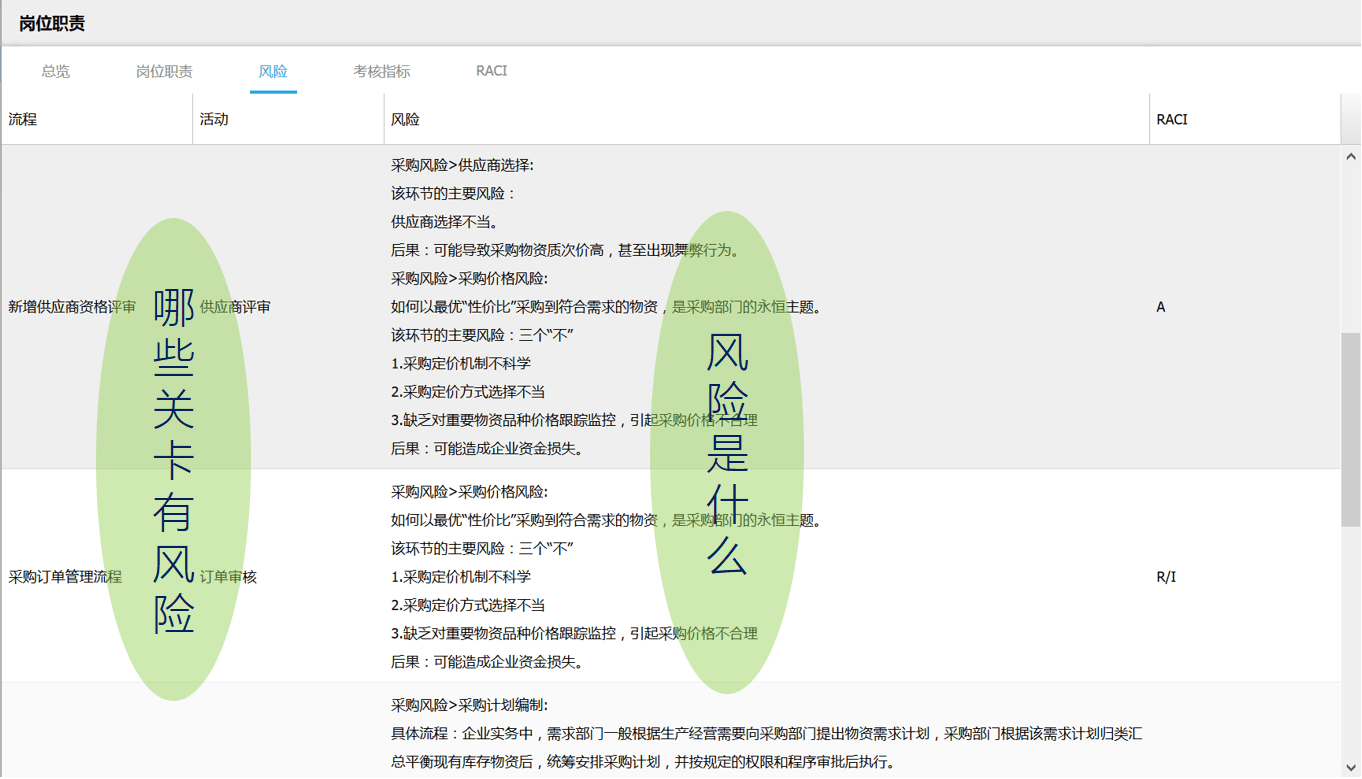Select the active 风险 tab
Image resolution: width=1362 pixels, height=779 pixels.
(273, 71)
